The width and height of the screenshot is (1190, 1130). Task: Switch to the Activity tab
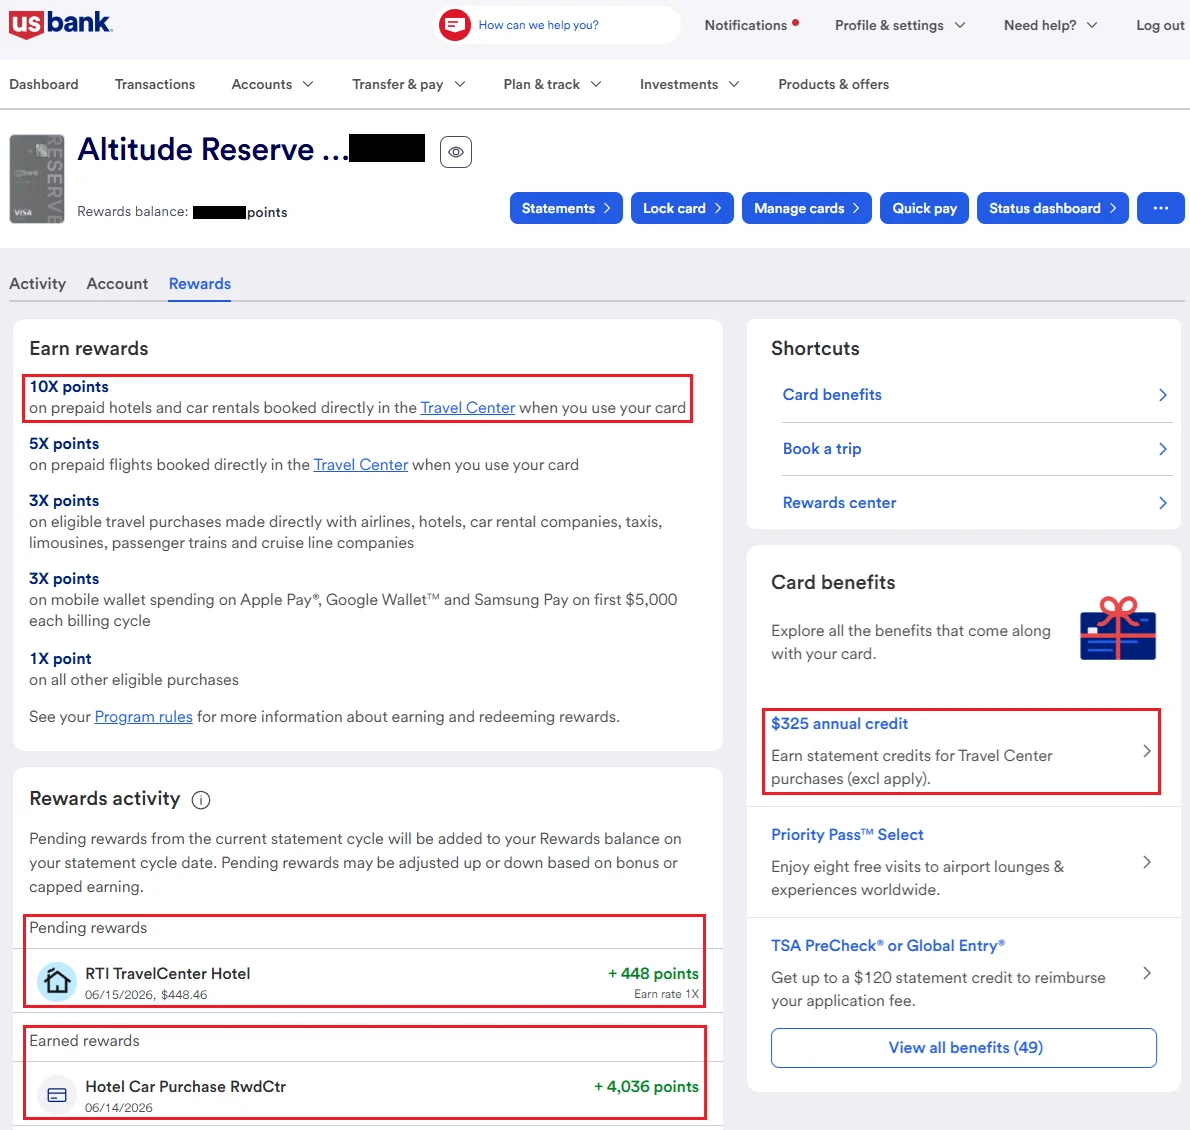37,283
